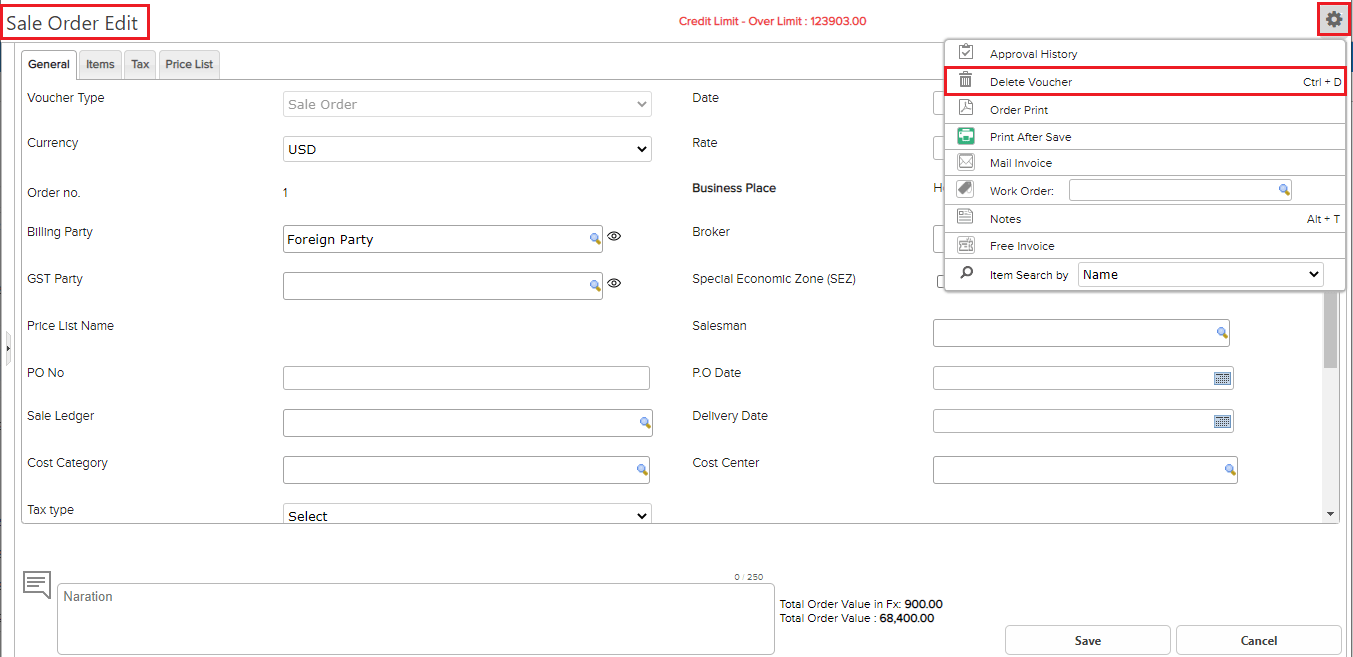The width and height of the screenshot is (1353, 657).
Task: Click the narration comment bubble icon
Action: (x=37, y=585)
